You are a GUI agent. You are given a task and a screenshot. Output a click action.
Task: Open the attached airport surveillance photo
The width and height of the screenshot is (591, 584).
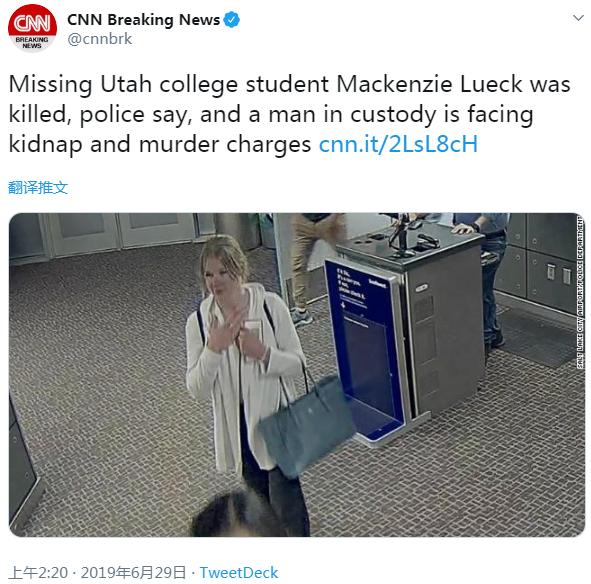tap(297, 375)
